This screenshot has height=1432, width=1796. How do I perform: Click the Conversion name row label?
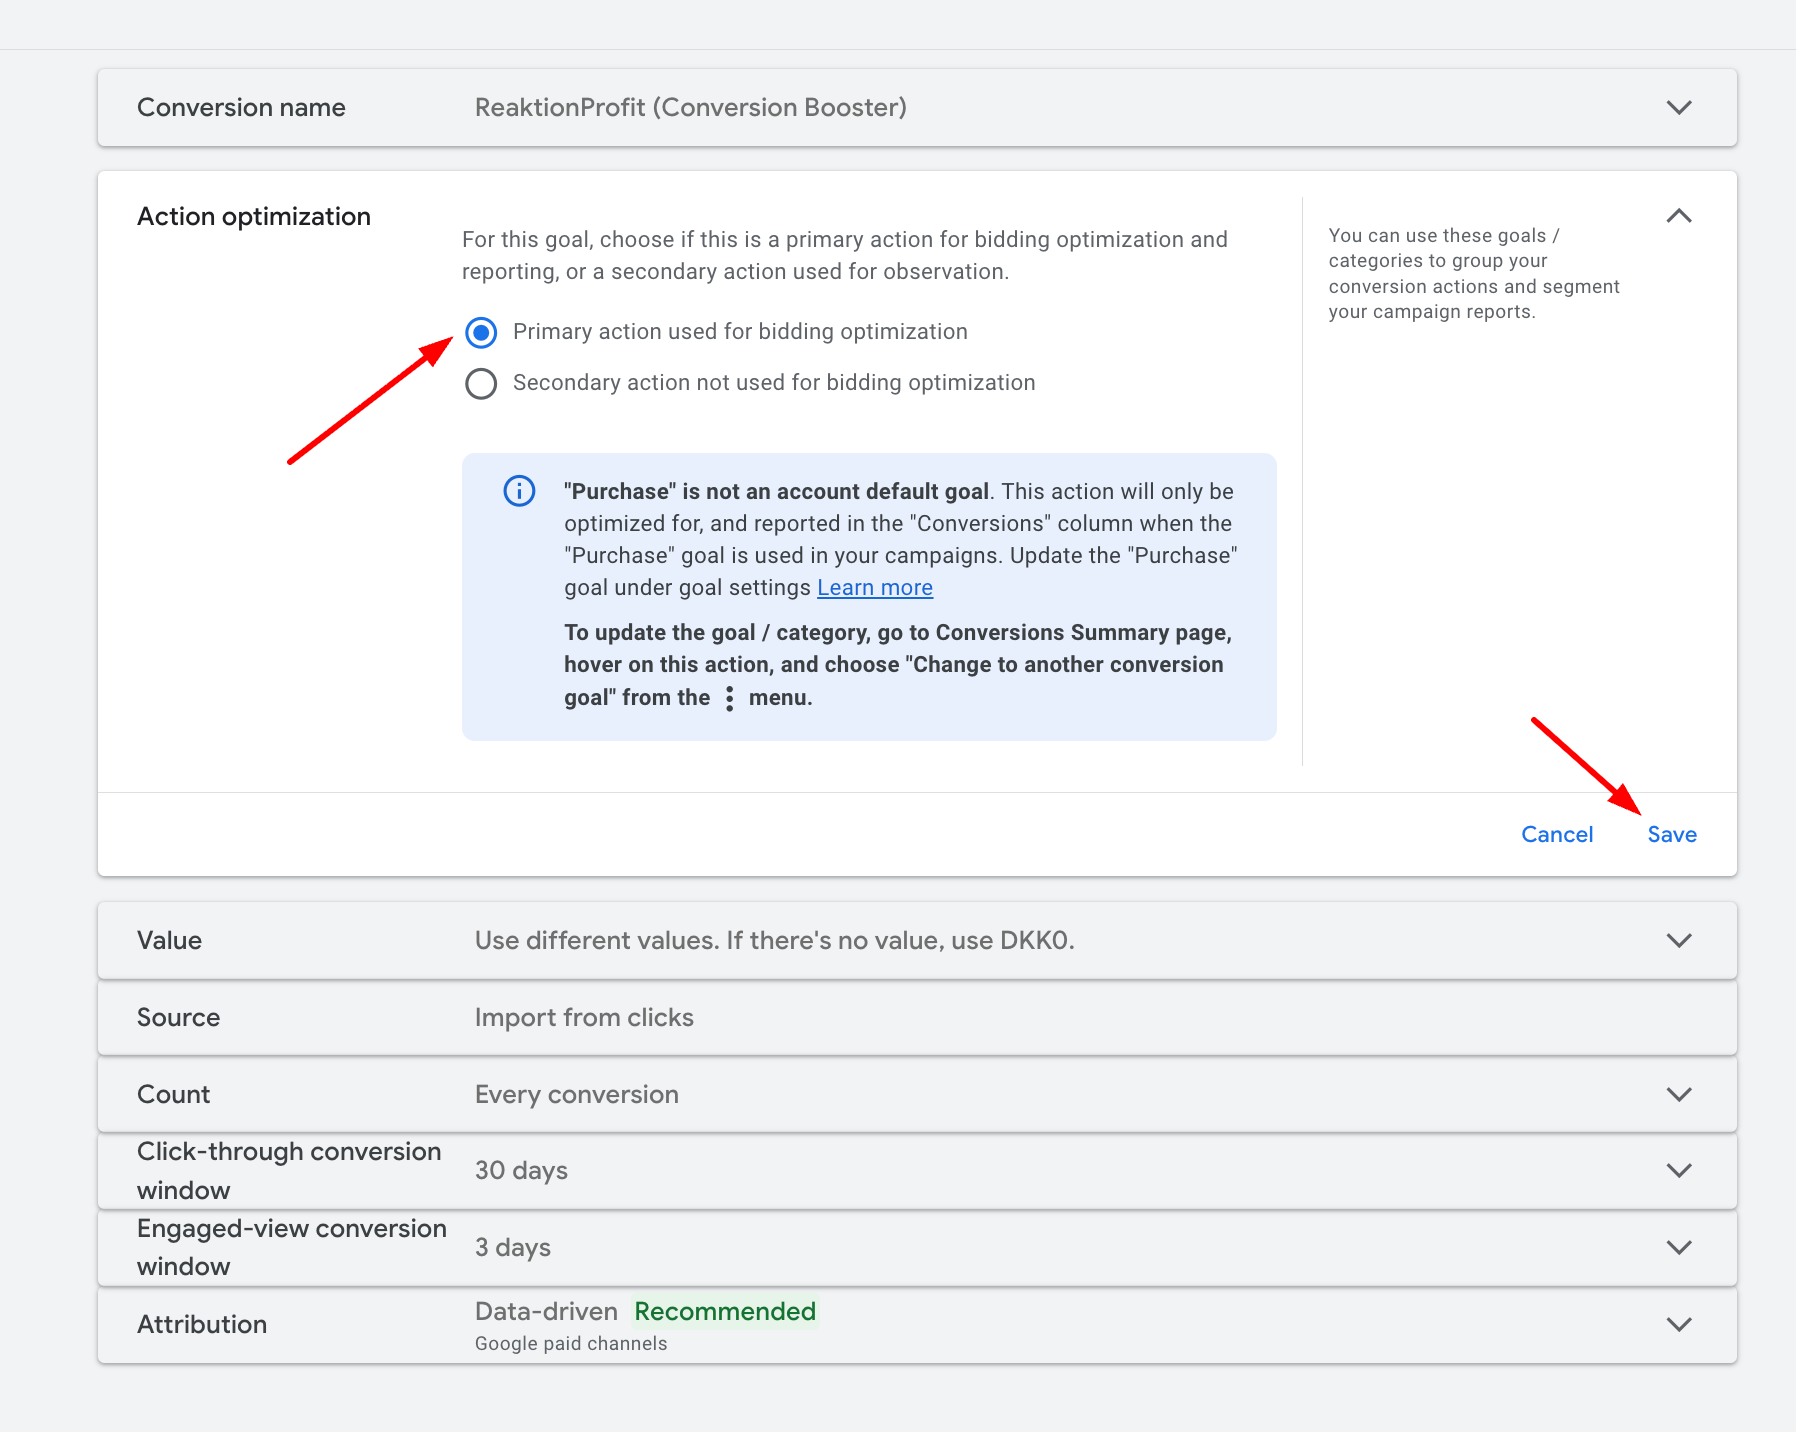241,107
